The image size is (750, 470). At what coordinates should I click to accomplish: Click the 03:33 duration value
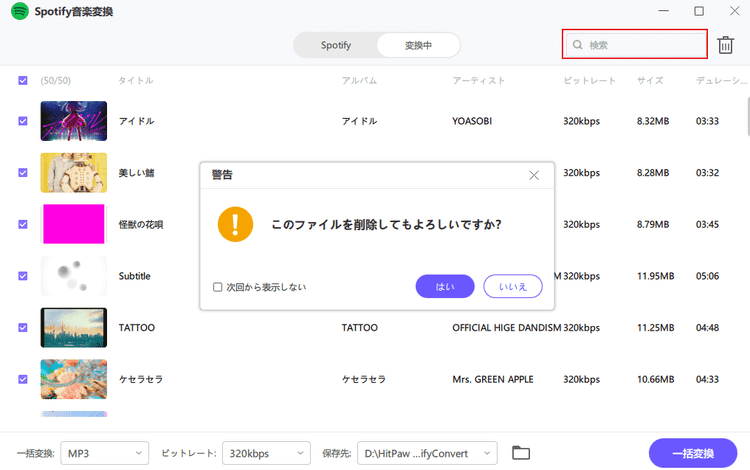[x=707, y=121]
